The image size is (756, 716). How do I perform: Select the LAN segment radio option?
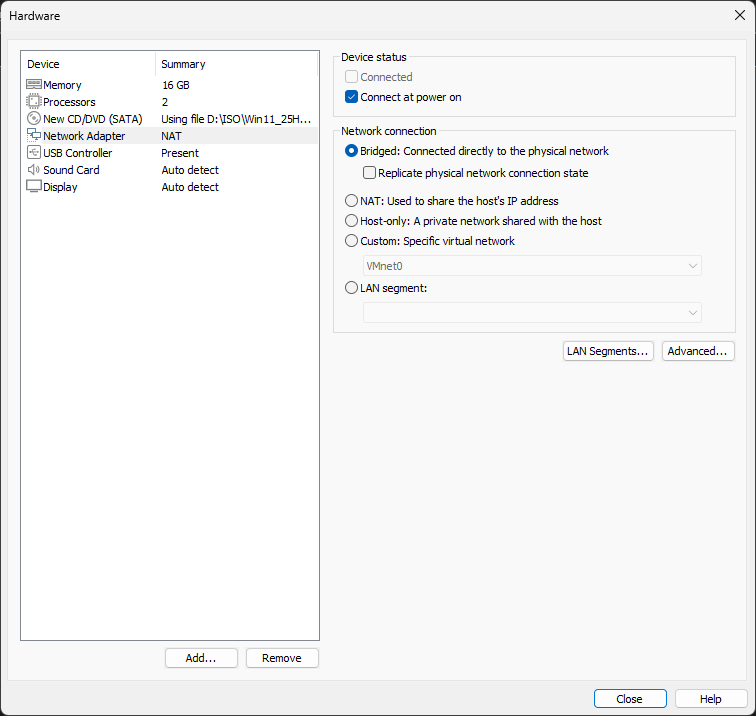pyautogui.click(x=351, y=288)
